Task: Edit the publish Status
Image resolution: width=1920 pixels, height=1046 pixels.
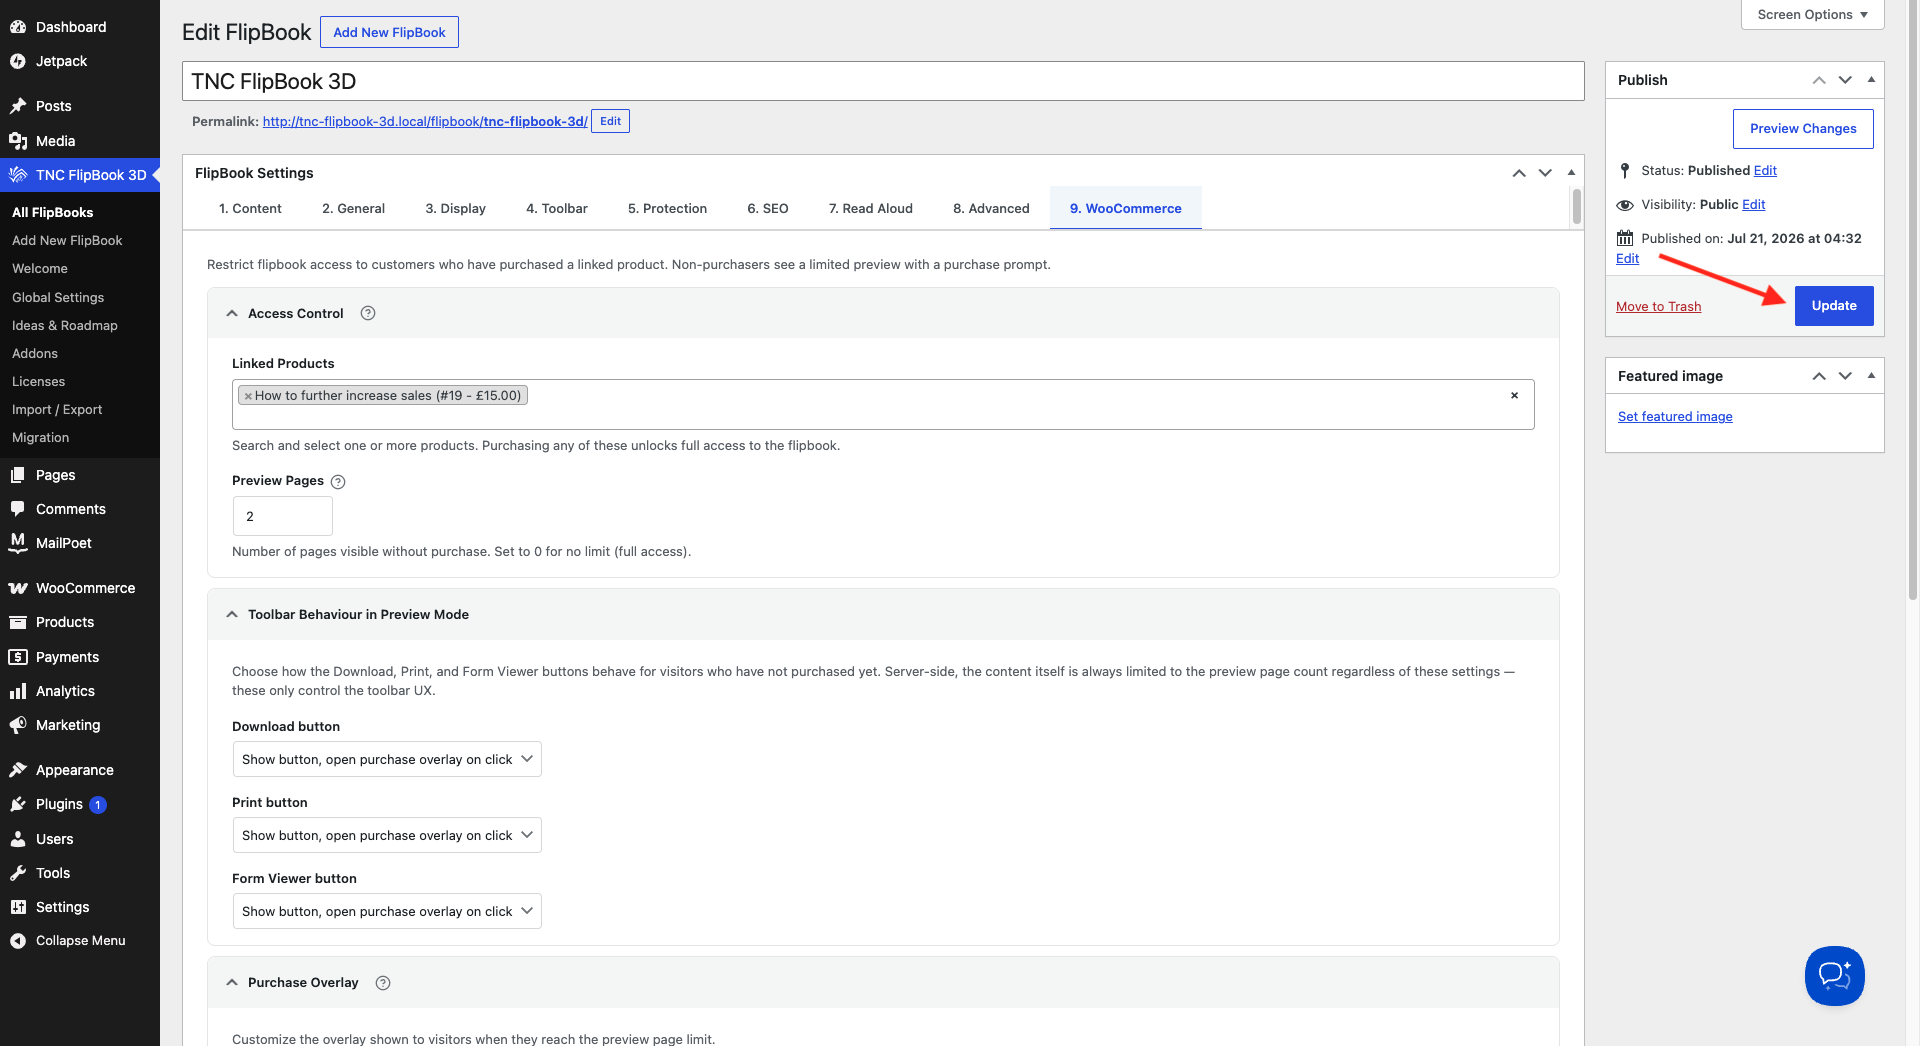Action: 1765,171
